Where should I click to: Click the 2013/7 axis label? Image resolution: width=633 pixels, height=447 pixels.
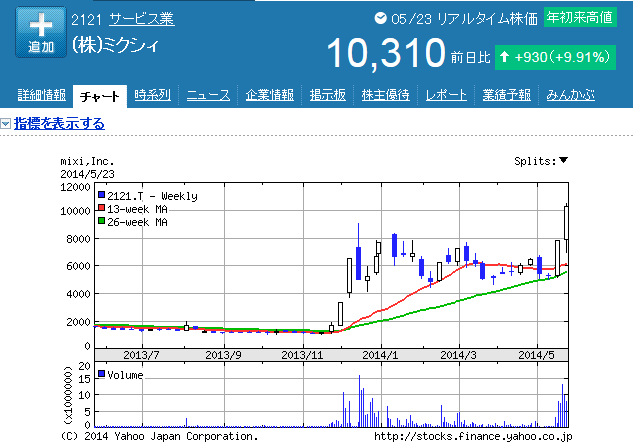(141, 355)
